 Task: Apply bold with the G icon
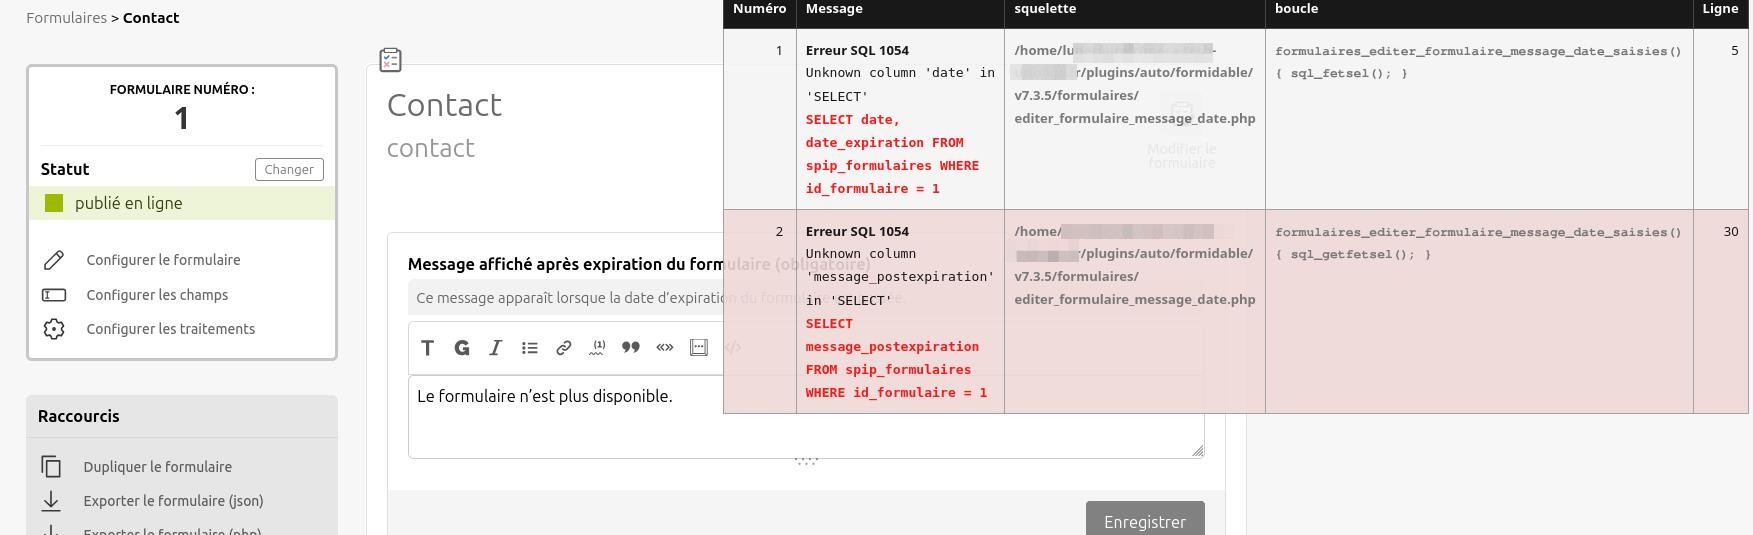tap(462, 348)
